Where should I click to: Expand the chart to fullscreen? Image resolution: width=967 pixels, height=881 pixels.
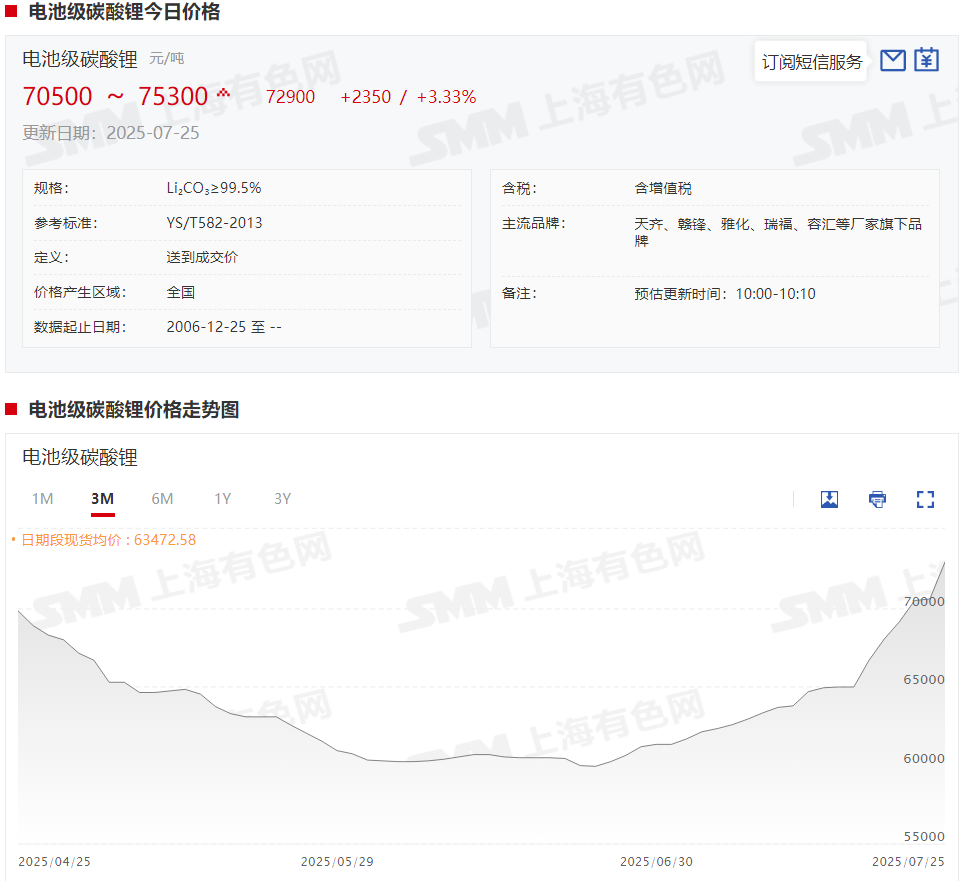click(x=925, y=499)
